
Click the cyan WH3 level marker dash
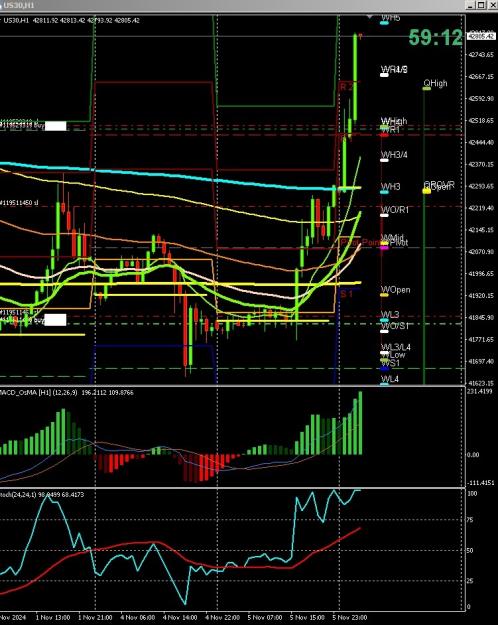click(x=384, y=192)
